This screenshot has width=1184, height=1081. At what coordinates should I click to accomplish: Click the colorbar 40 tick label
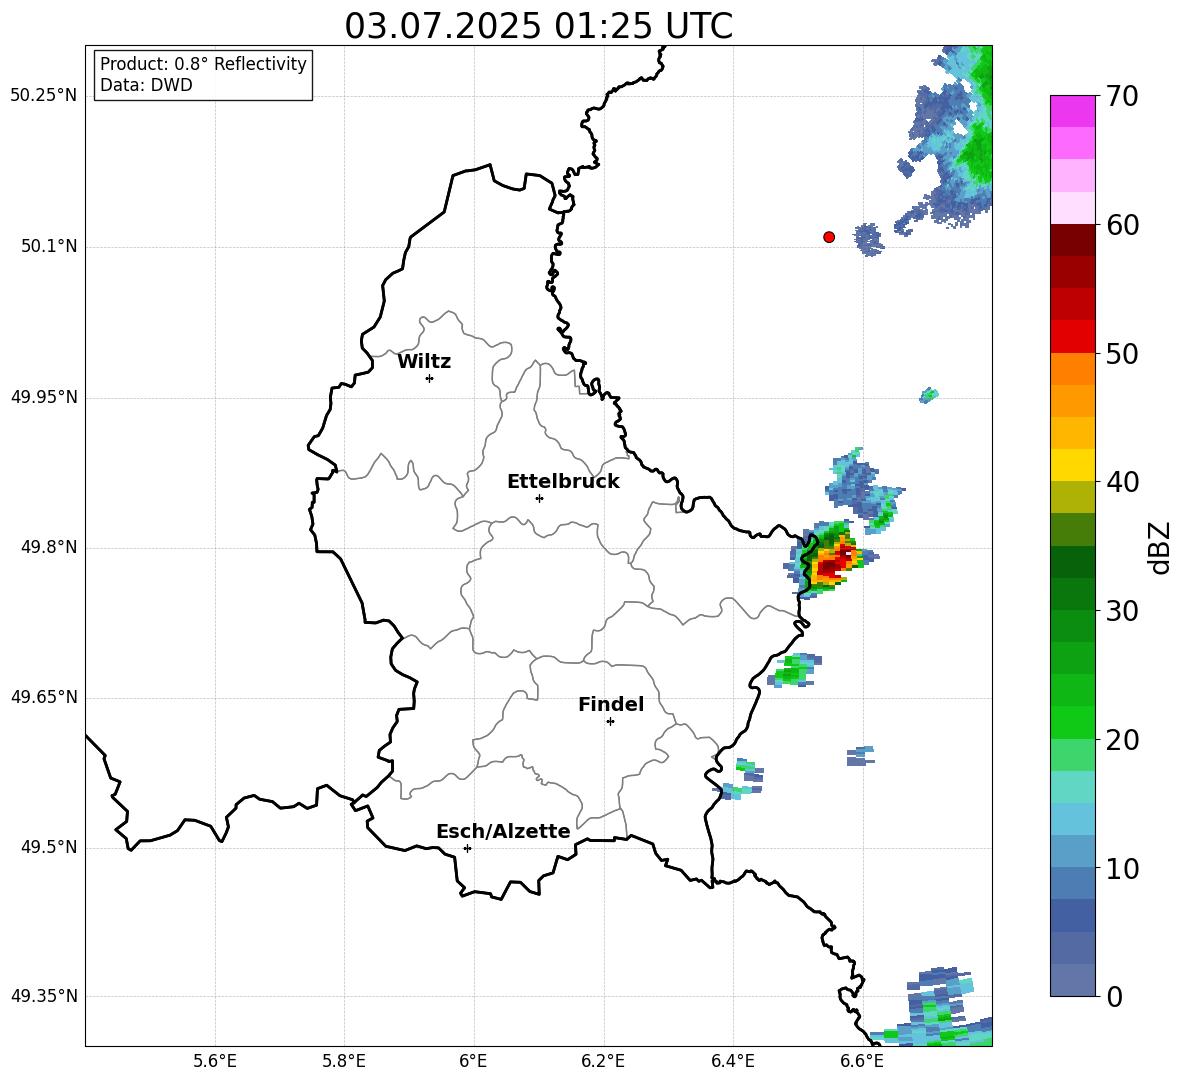point(1122,482)
